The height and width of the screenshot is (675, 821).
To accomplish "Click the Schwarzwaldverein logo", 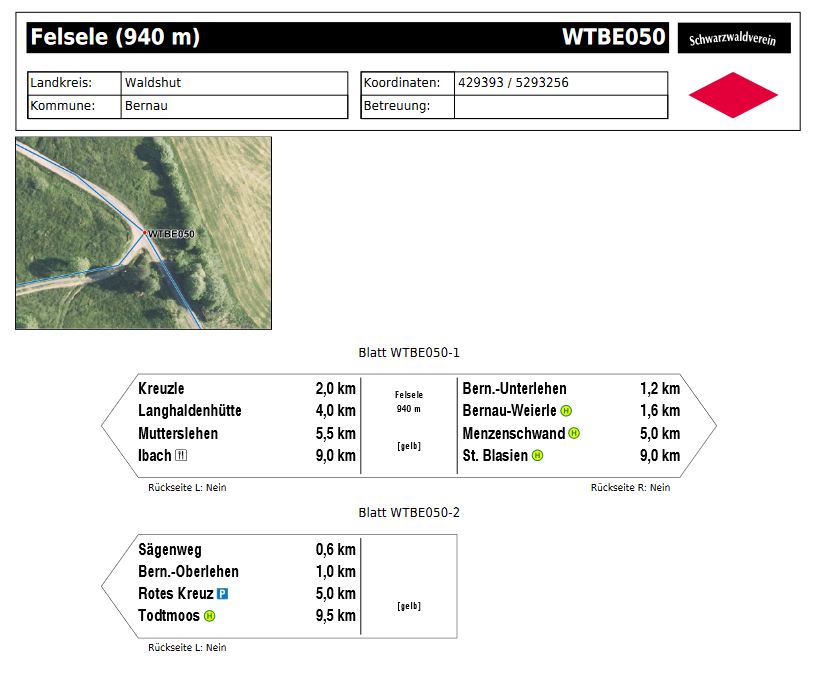I will click(x=733, y=39).
